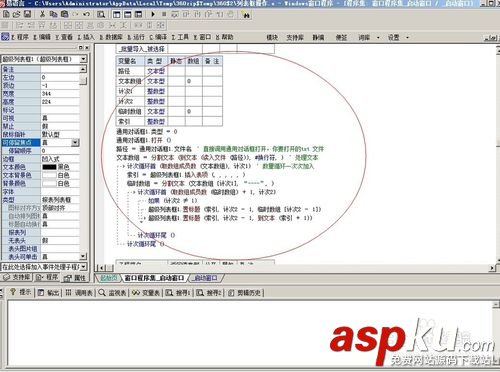Close the properties side panel
This screenshot has width=500, height=372.
pos(87,48)
